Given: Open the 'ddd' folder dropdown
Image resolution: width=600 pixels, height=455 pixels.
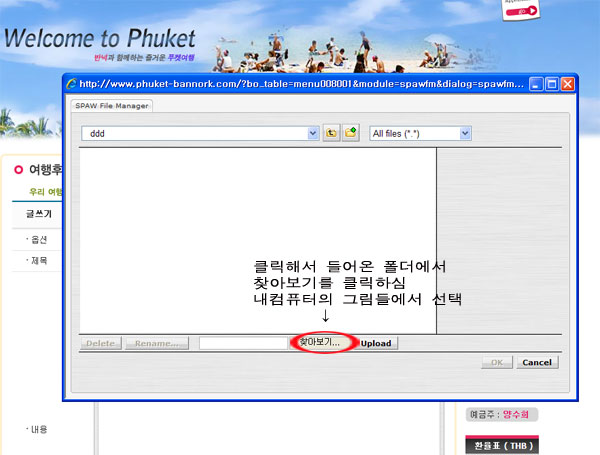Looking at the screenshot, I should point(313,133).
